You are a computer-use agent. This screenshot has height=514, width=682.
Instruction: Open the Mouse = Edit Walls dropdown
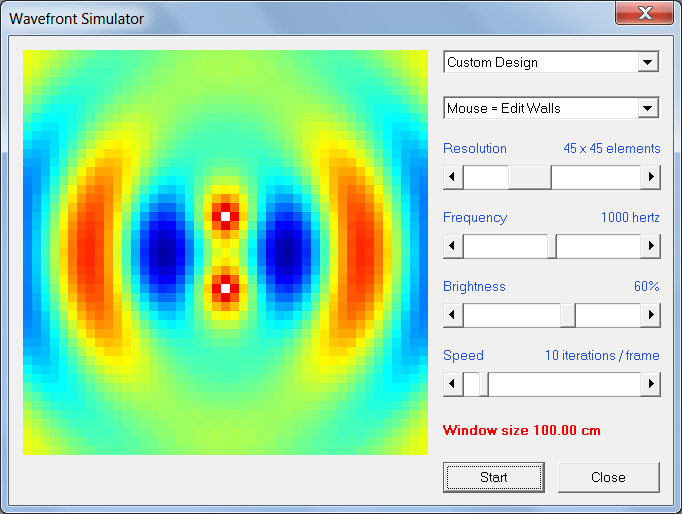coord(552,108)
